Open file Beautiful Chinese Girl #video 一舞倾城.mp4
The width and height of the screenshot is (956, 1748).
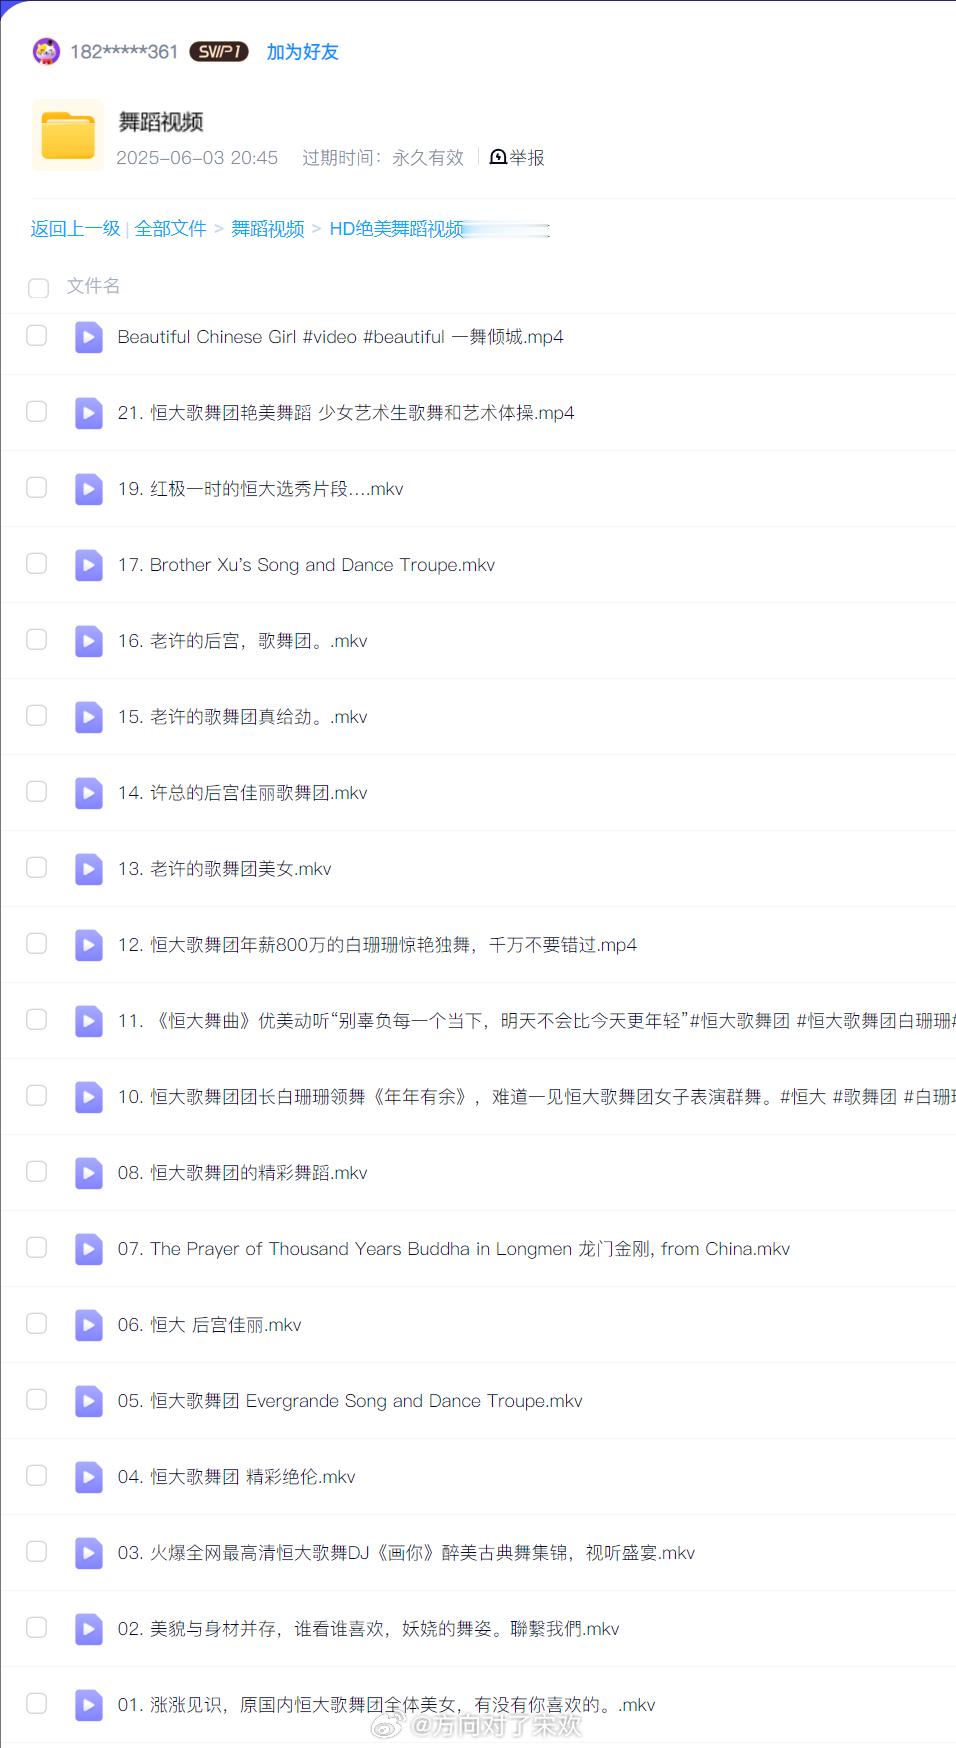coord(340,337)
